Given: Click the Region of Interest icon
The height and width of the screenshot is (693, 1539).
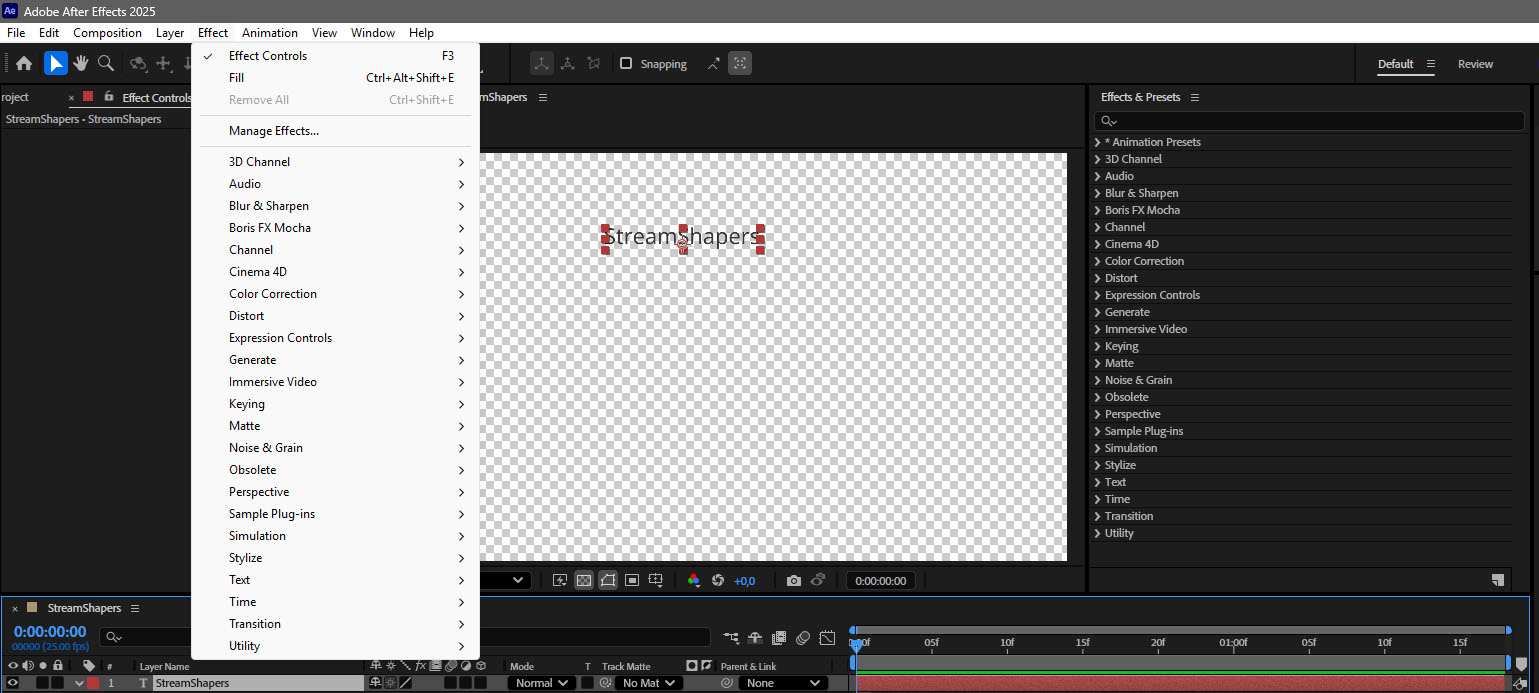Looking at the screenshot, I should [632, 580].
